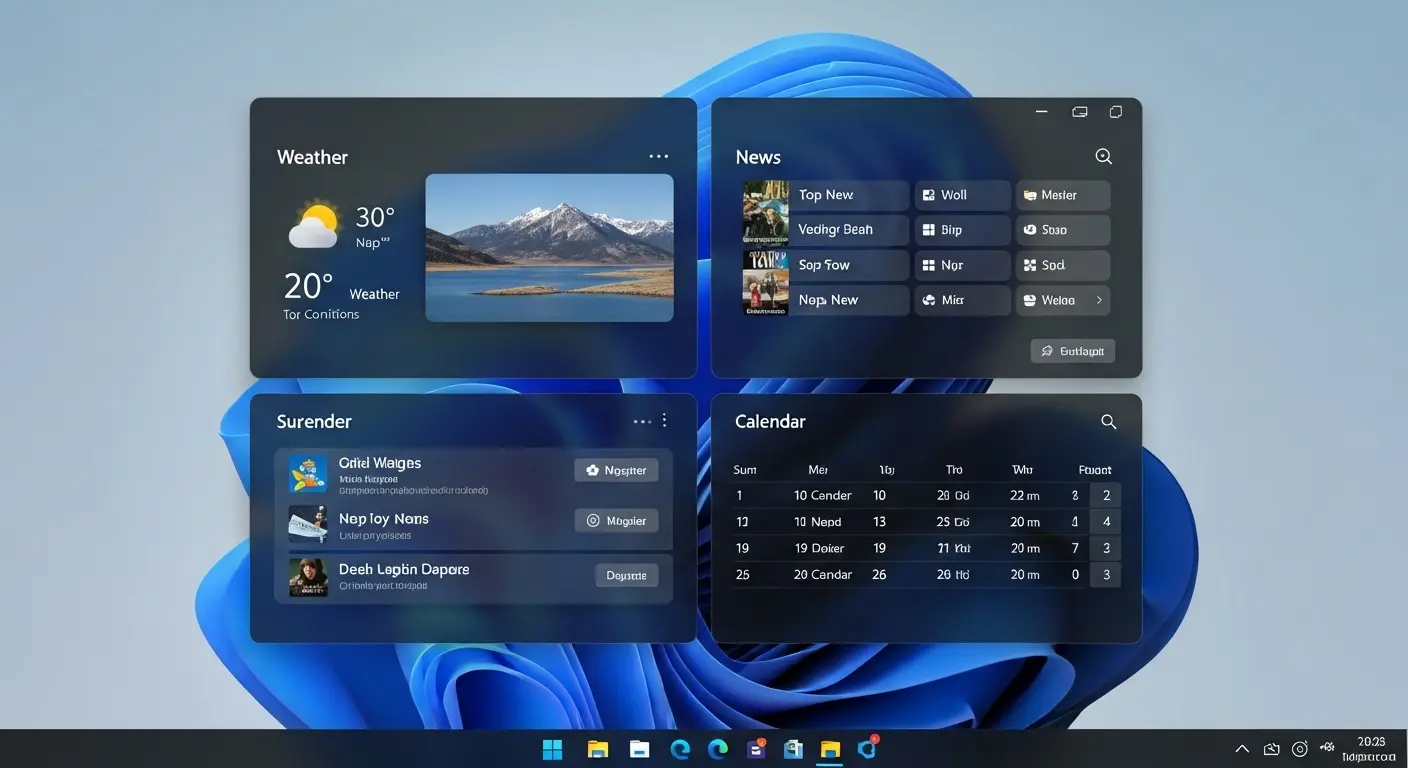Open the "Nep New" news item

[851, 300]
